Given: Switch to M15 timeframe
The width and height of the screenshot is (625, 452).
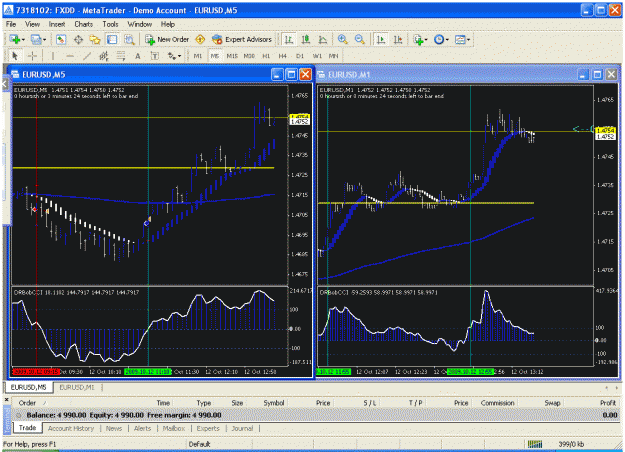Looking at the screenshot, I should [x=232, y=56].
